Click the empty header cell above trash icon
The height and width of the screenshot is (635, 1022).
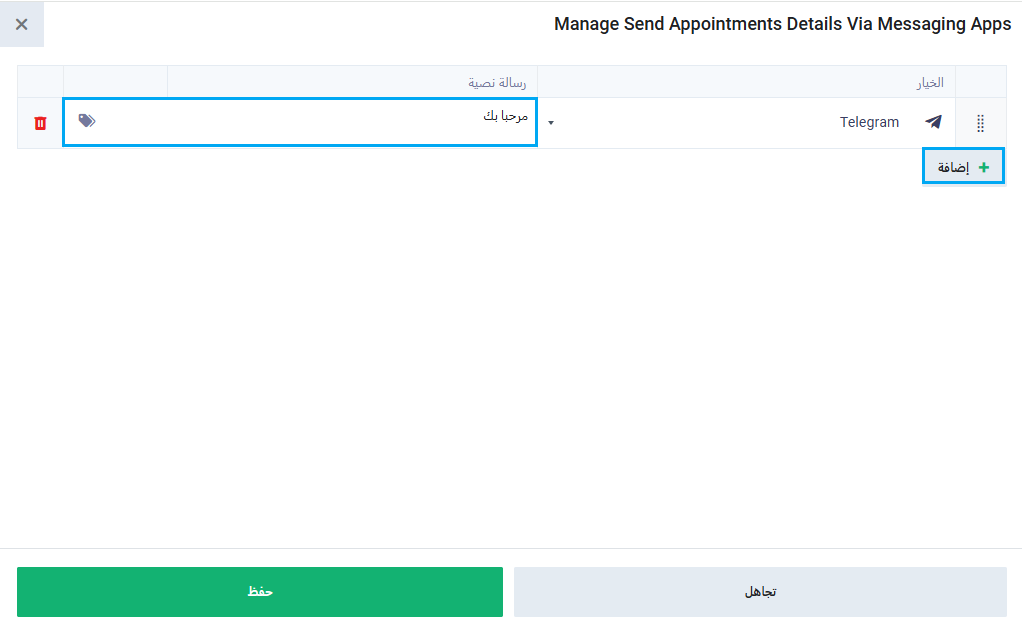click(x=40, y=82)
